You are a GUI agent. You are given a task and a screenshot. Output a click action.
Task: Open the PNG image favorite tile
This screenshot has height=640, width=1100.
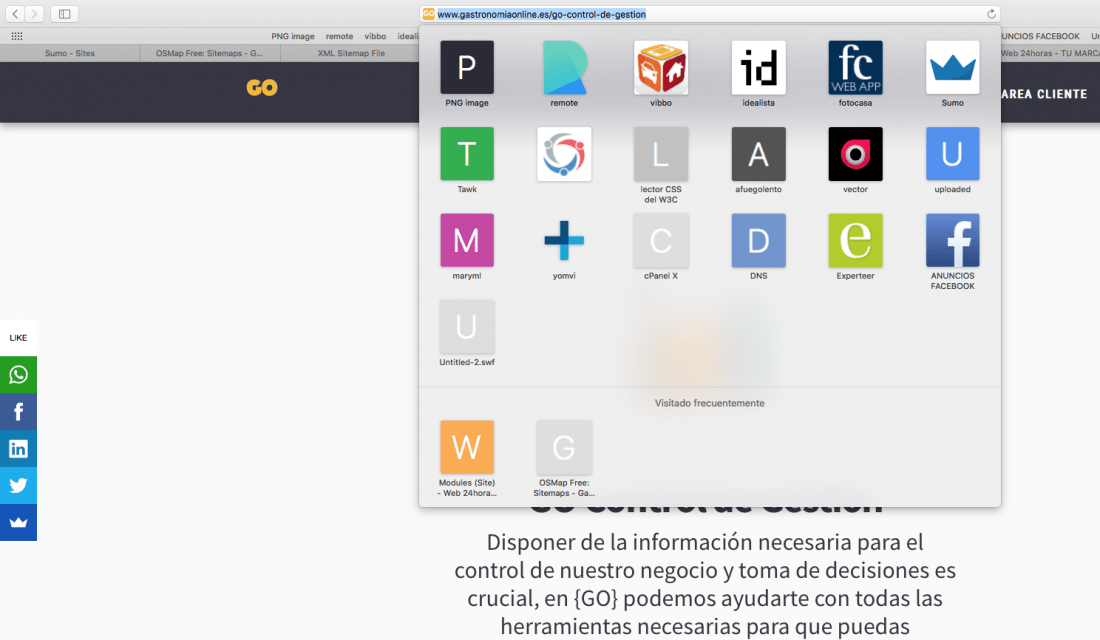467,67
